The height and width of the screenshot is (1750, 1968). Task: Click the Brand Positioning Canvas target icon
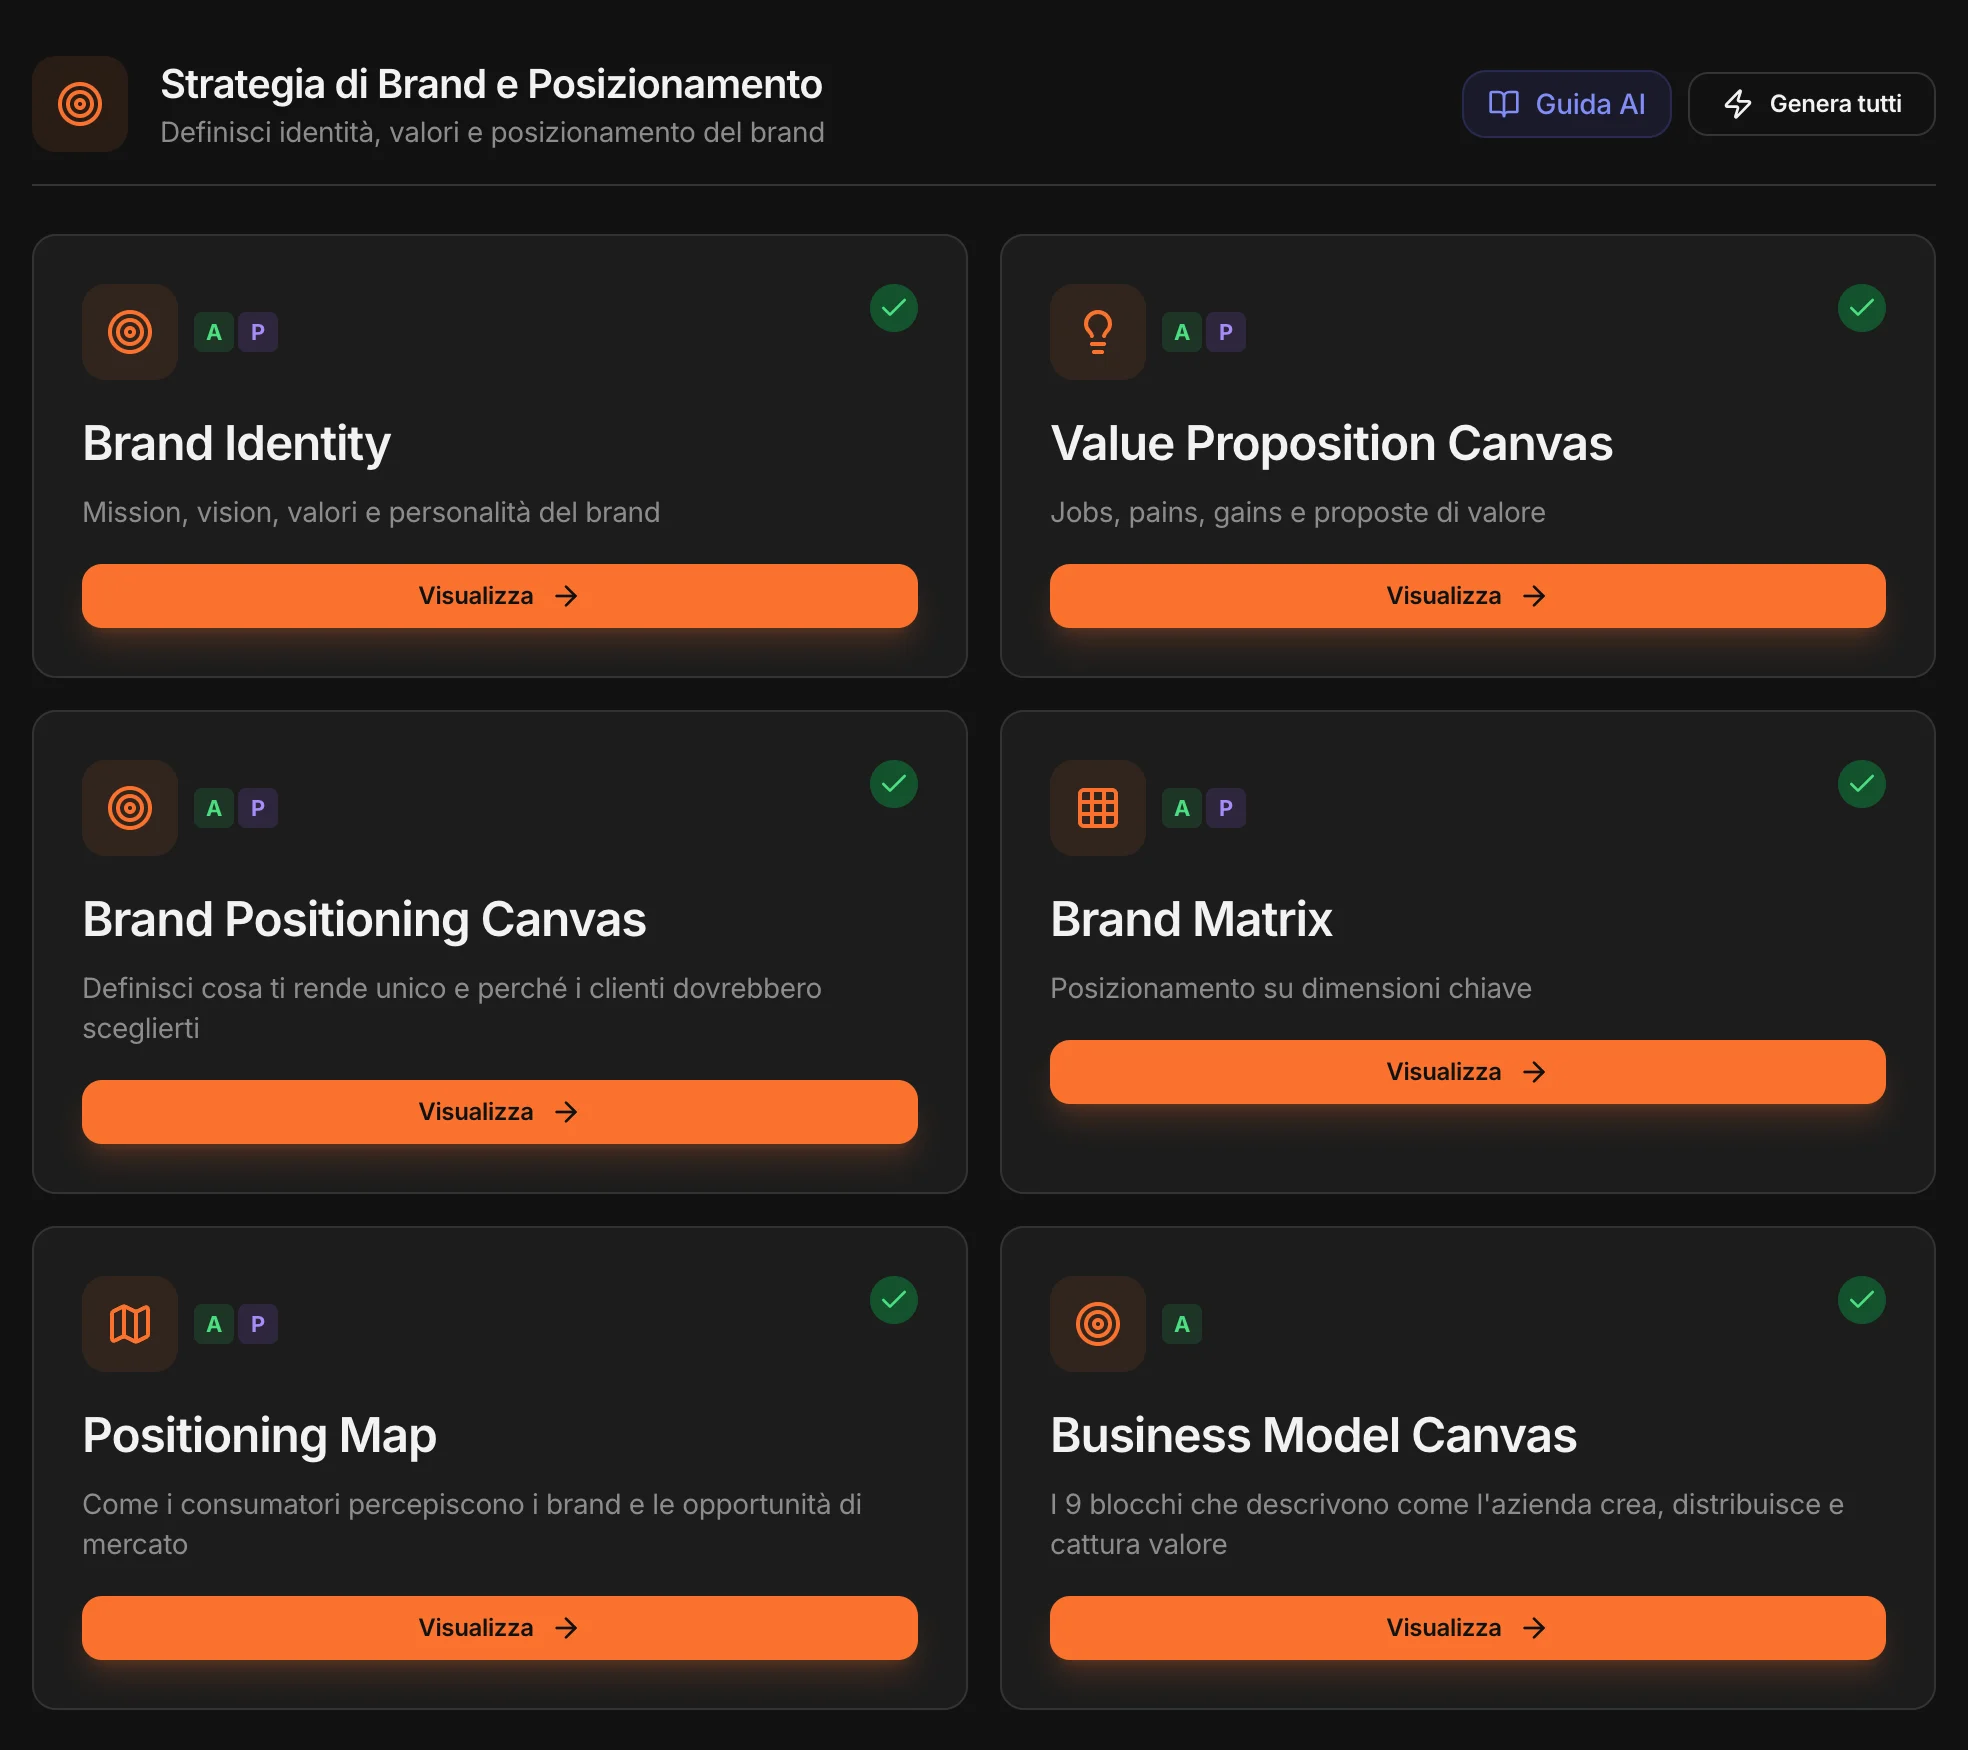(x=130, y=808)
